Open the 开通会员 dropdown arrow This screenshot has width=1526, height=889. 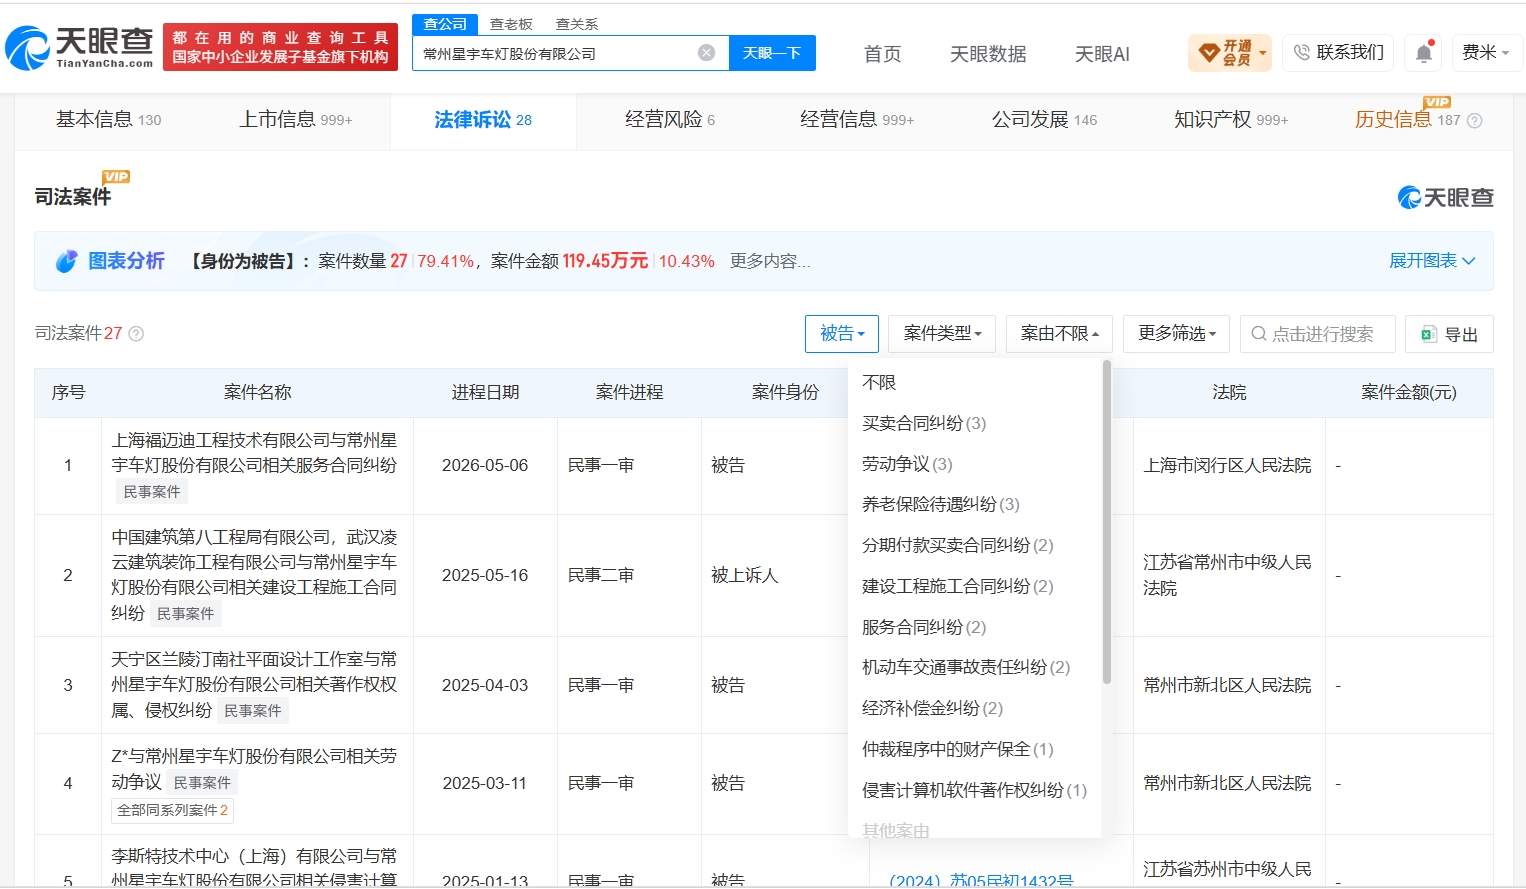pyautogui.click(x=1263, y=53)
